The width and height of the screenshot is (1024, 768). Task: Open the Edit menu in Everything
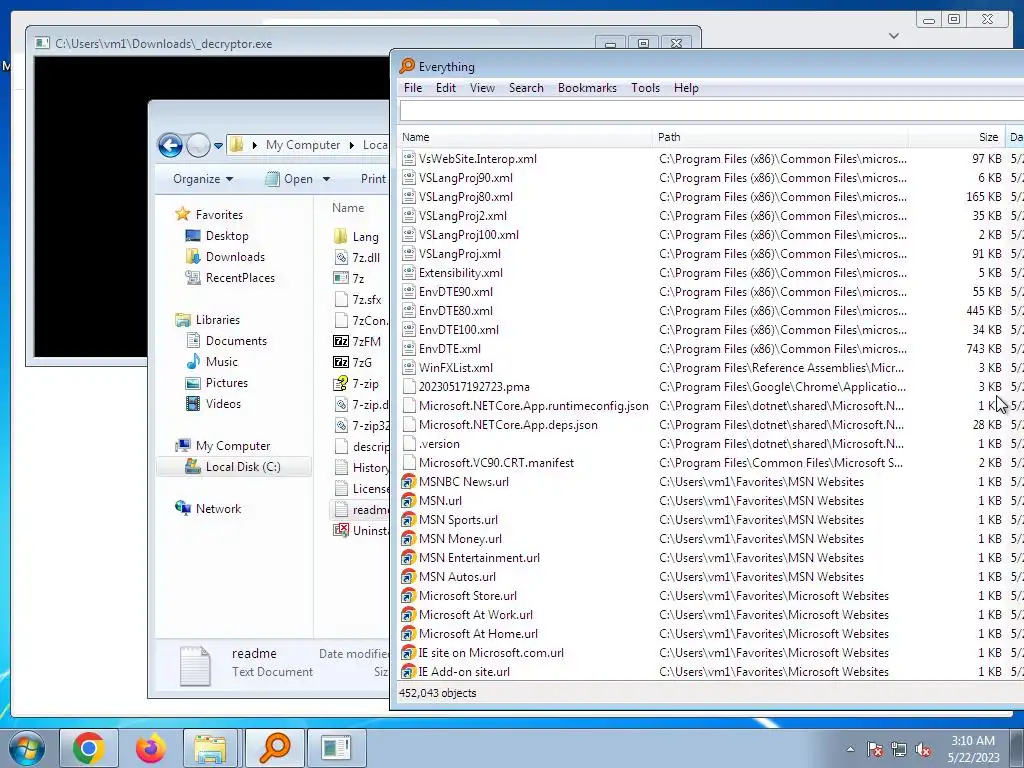tap(445, 88)
